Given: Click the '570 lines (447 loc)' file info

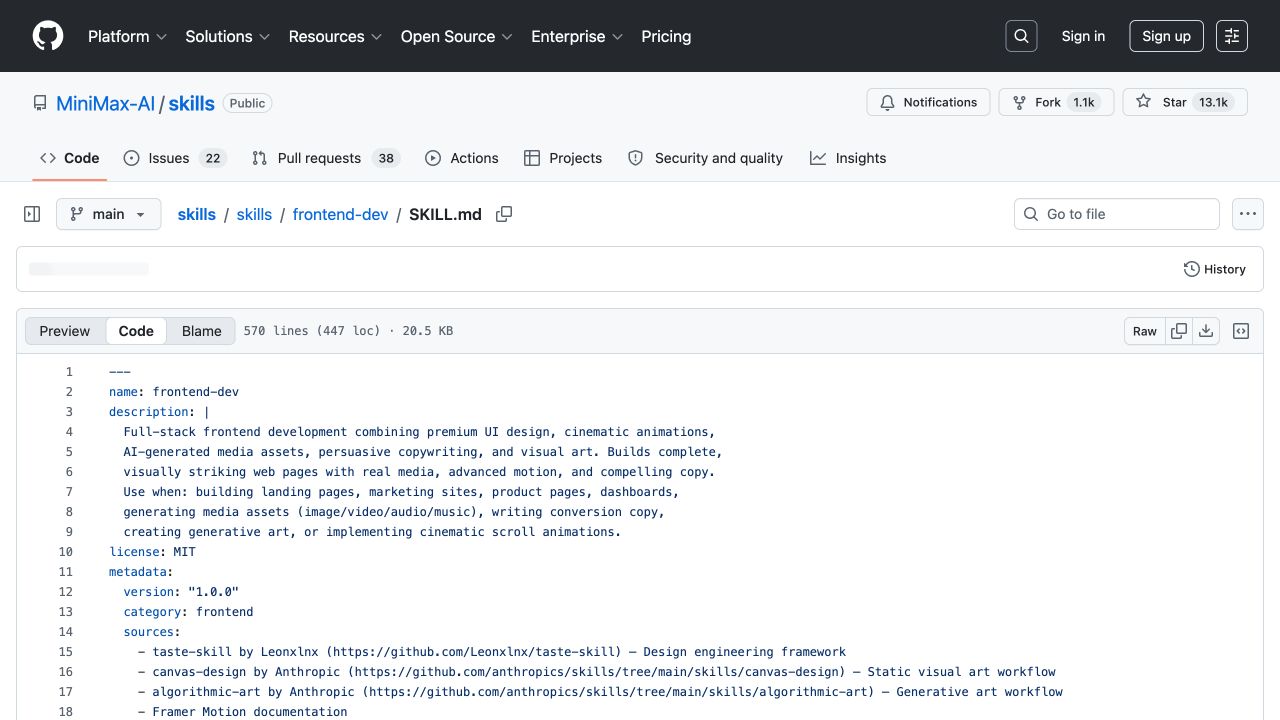Looking at the screenshot, I should [312, 331].
